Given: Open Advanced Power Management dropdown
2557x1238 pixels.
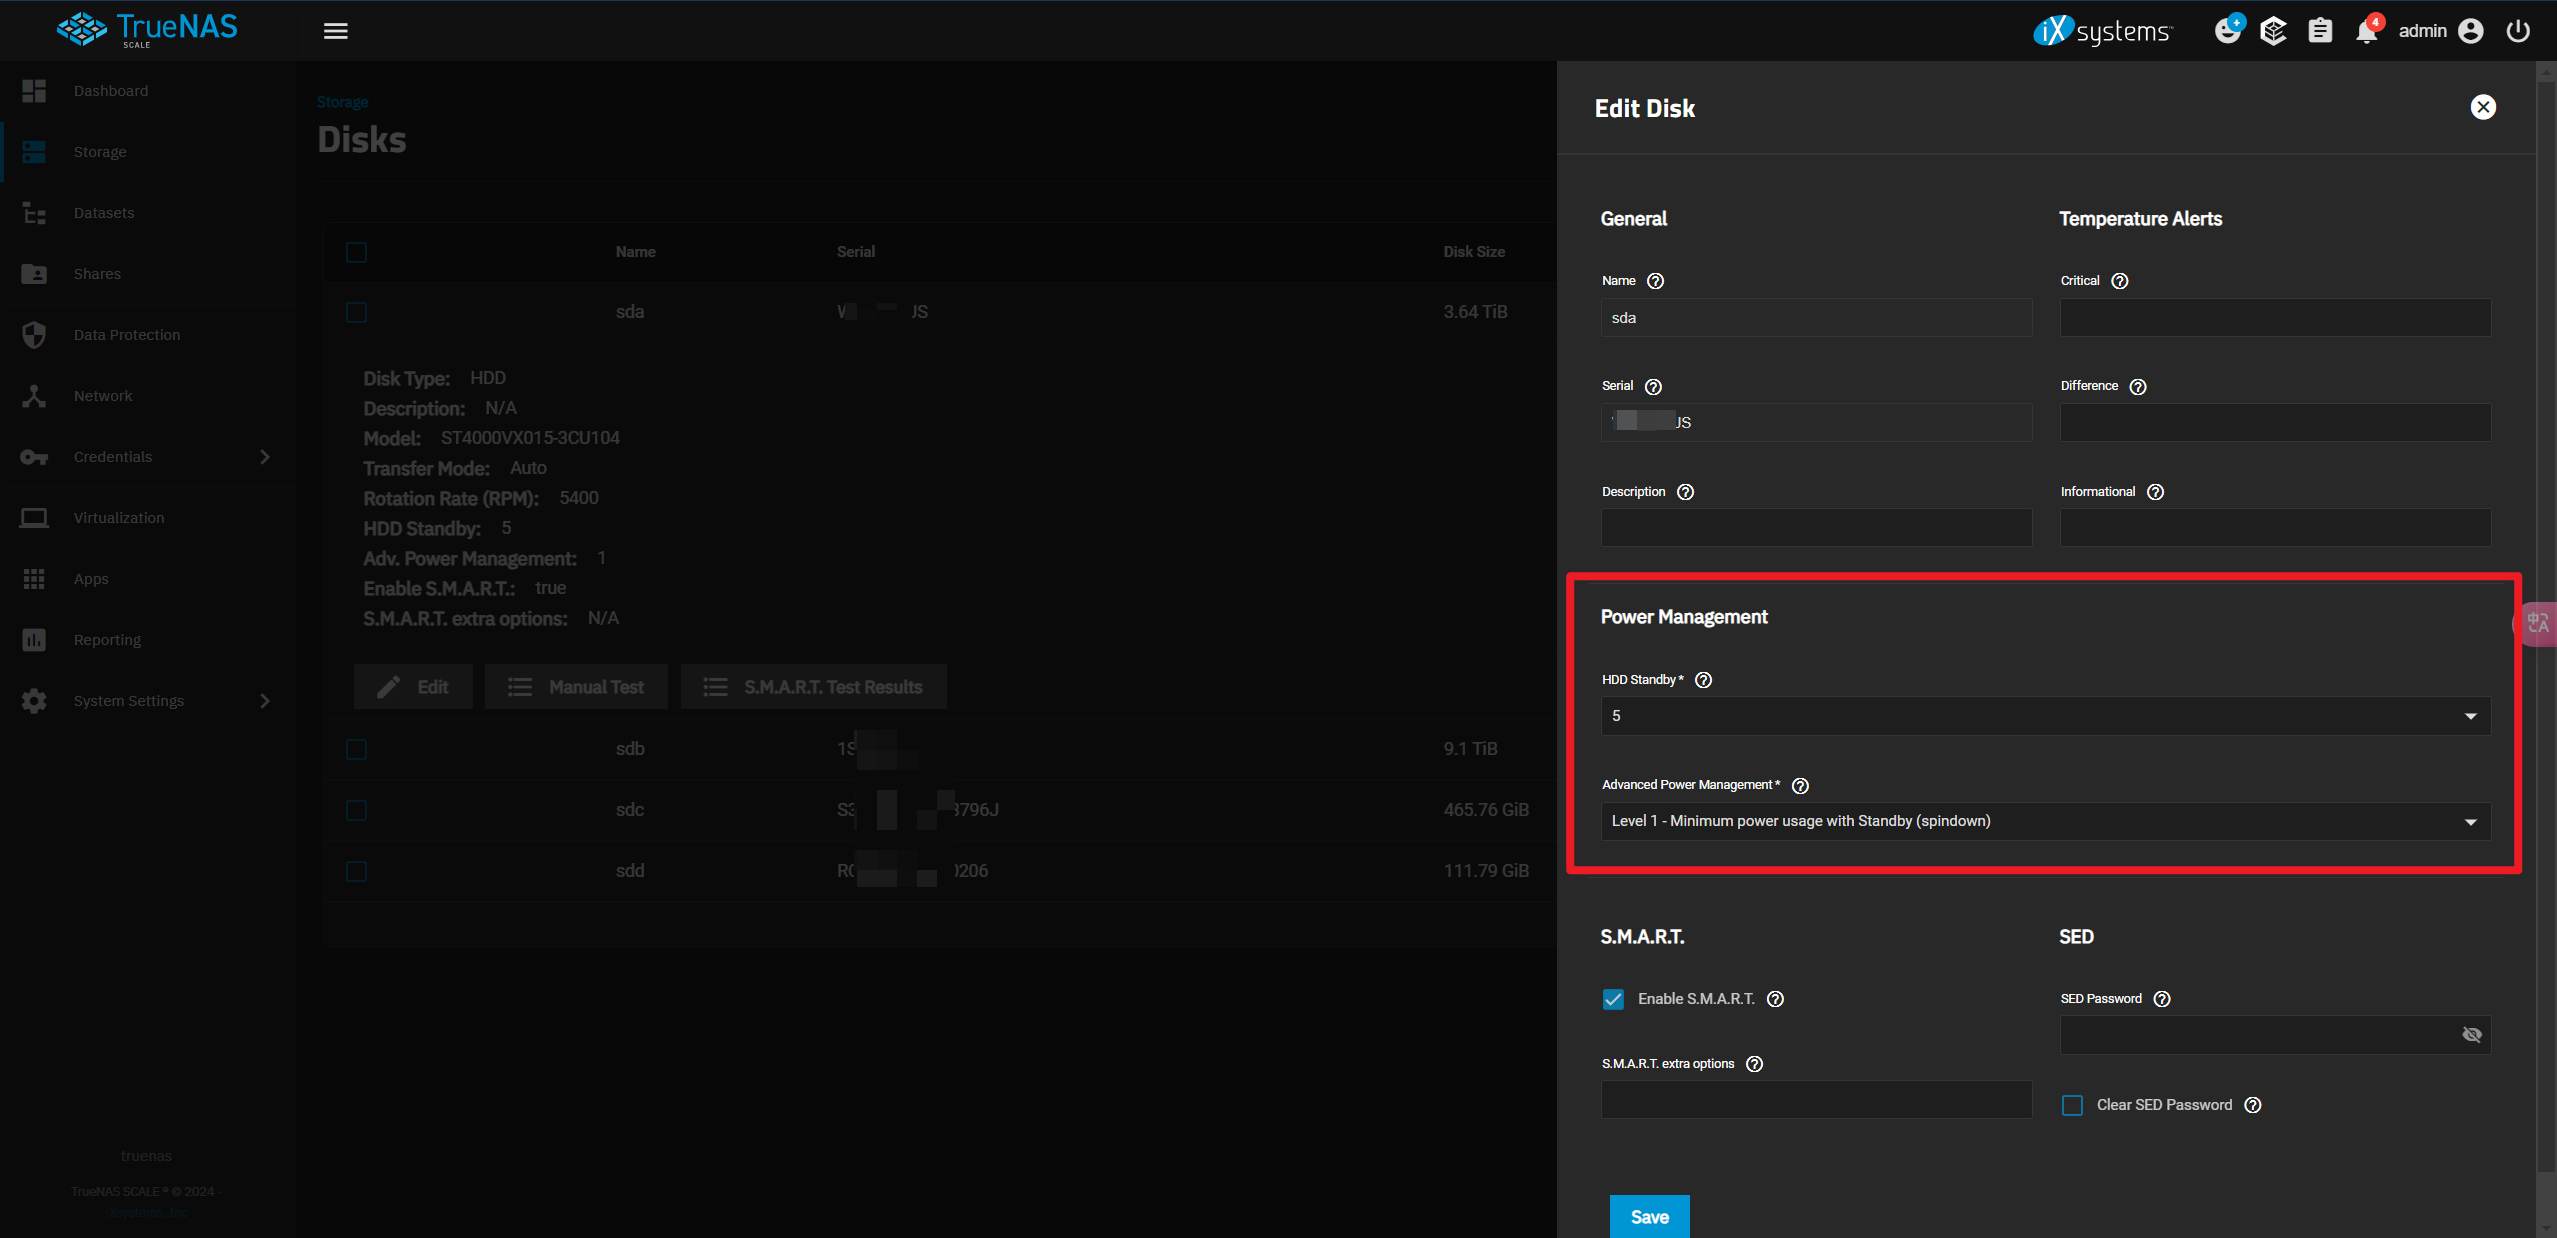Looking at the screenshot, I should click(2045, 822).
